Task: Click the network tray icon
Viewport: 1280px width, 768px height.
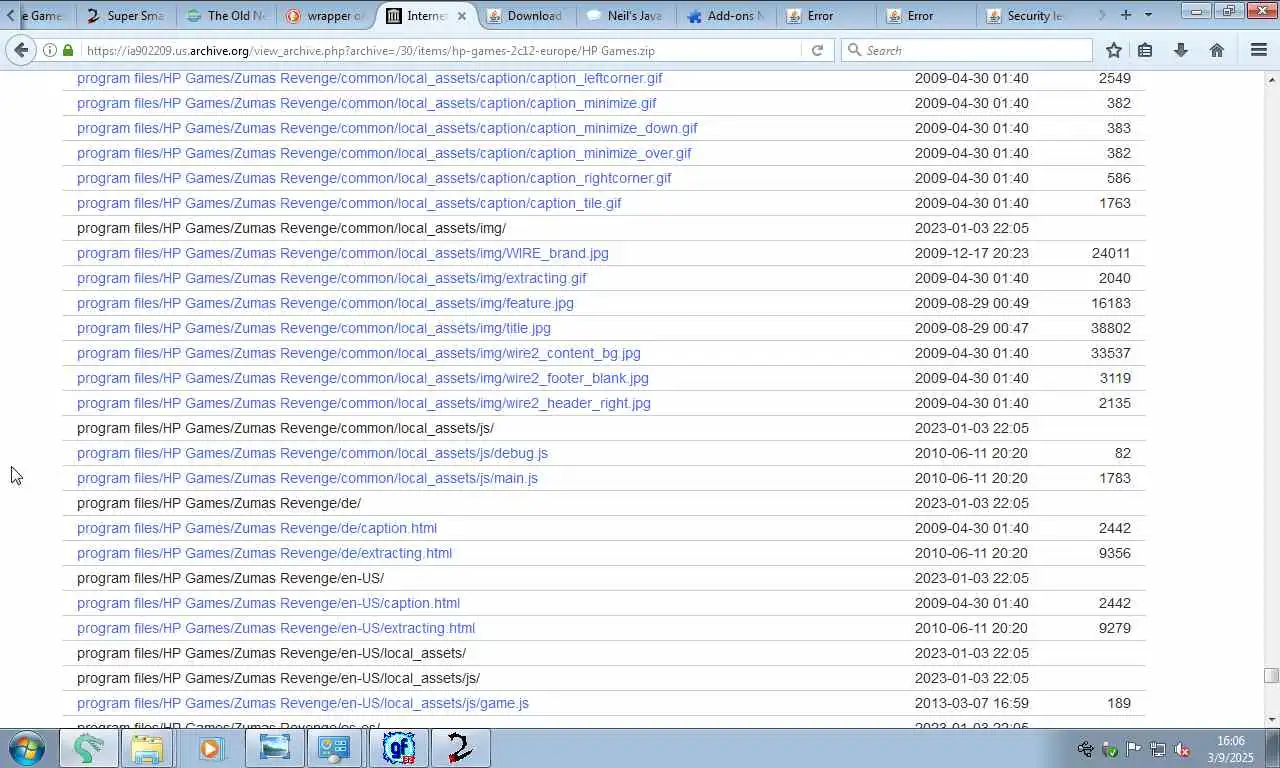Action: tap(1158, 749)
